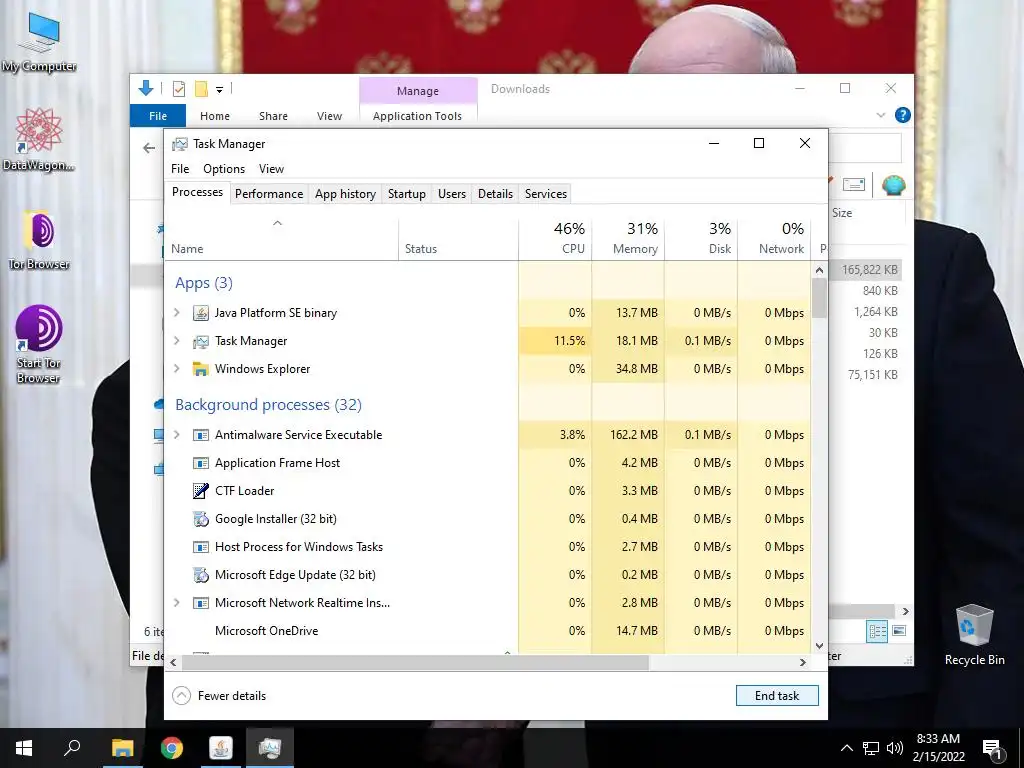Image resolution: width=1024 pixels, height=768 pixels.
Task: Switch Explorer to details view icon
Action: [x=877, y=631]
